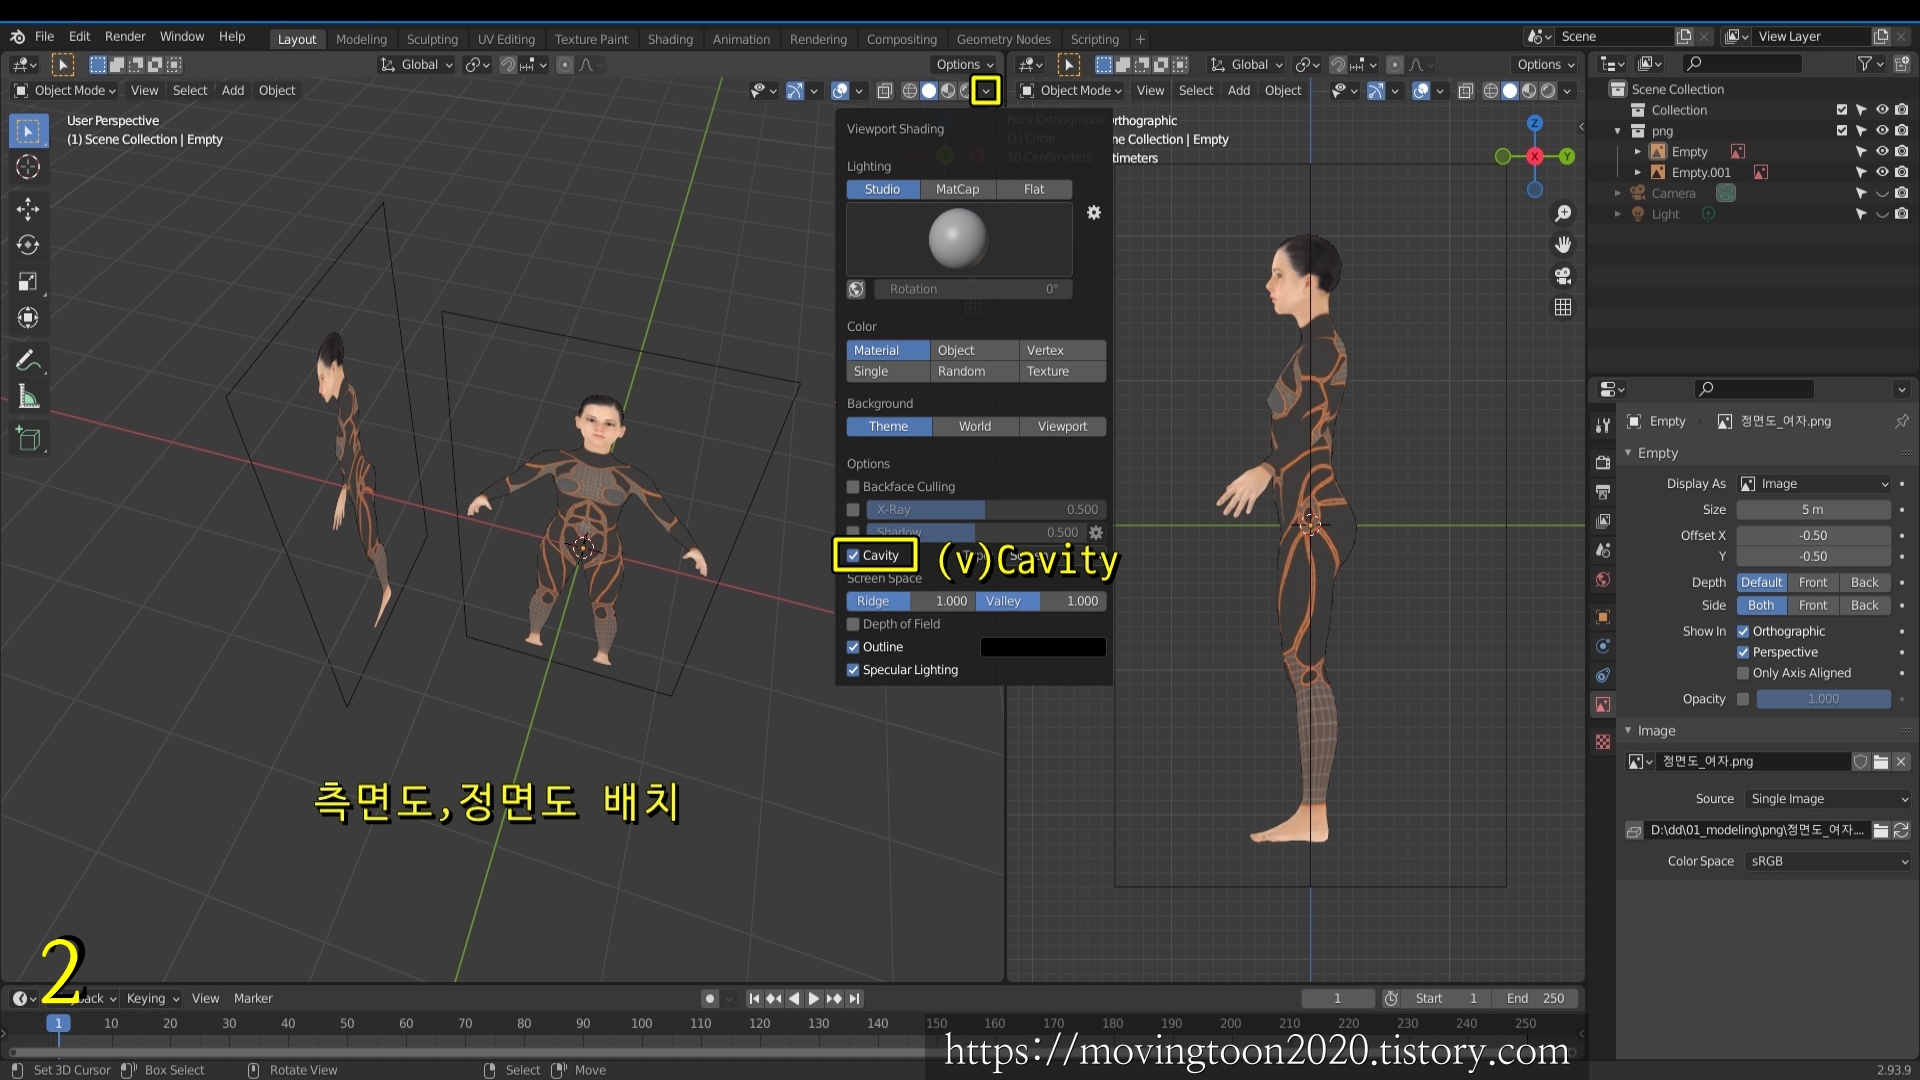The image size is (1920, 1080).
Task: Click the Outline color swatch
Action: [x=1043, y=648]
